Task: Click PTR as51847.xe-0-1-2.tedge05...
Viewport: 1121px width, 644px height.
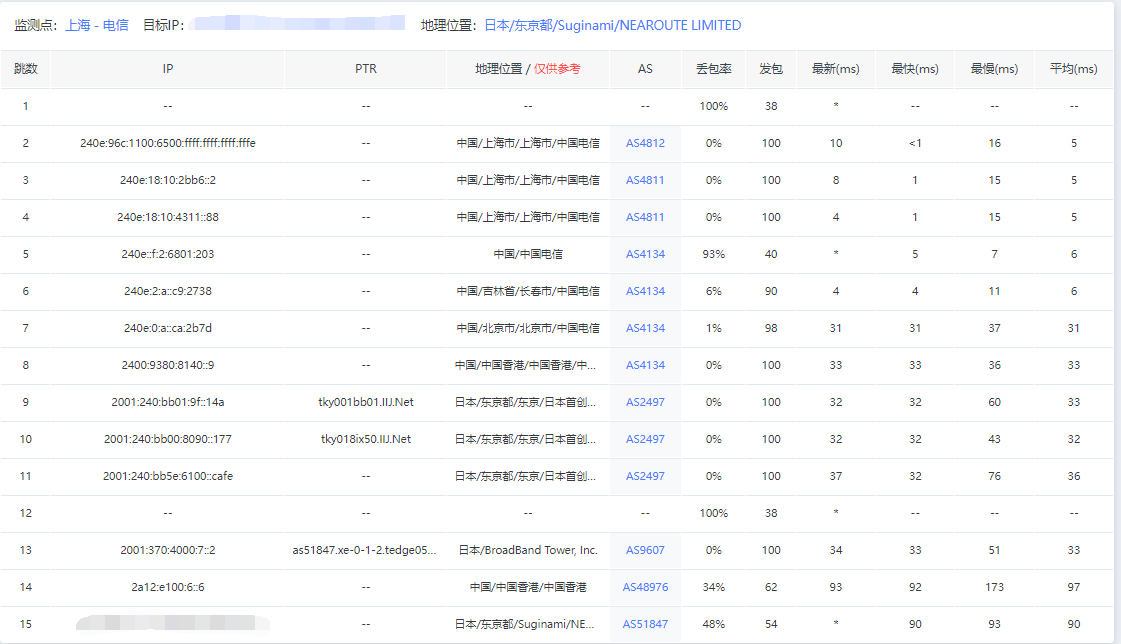Action: pyautogui.click(x=364, y=550)
